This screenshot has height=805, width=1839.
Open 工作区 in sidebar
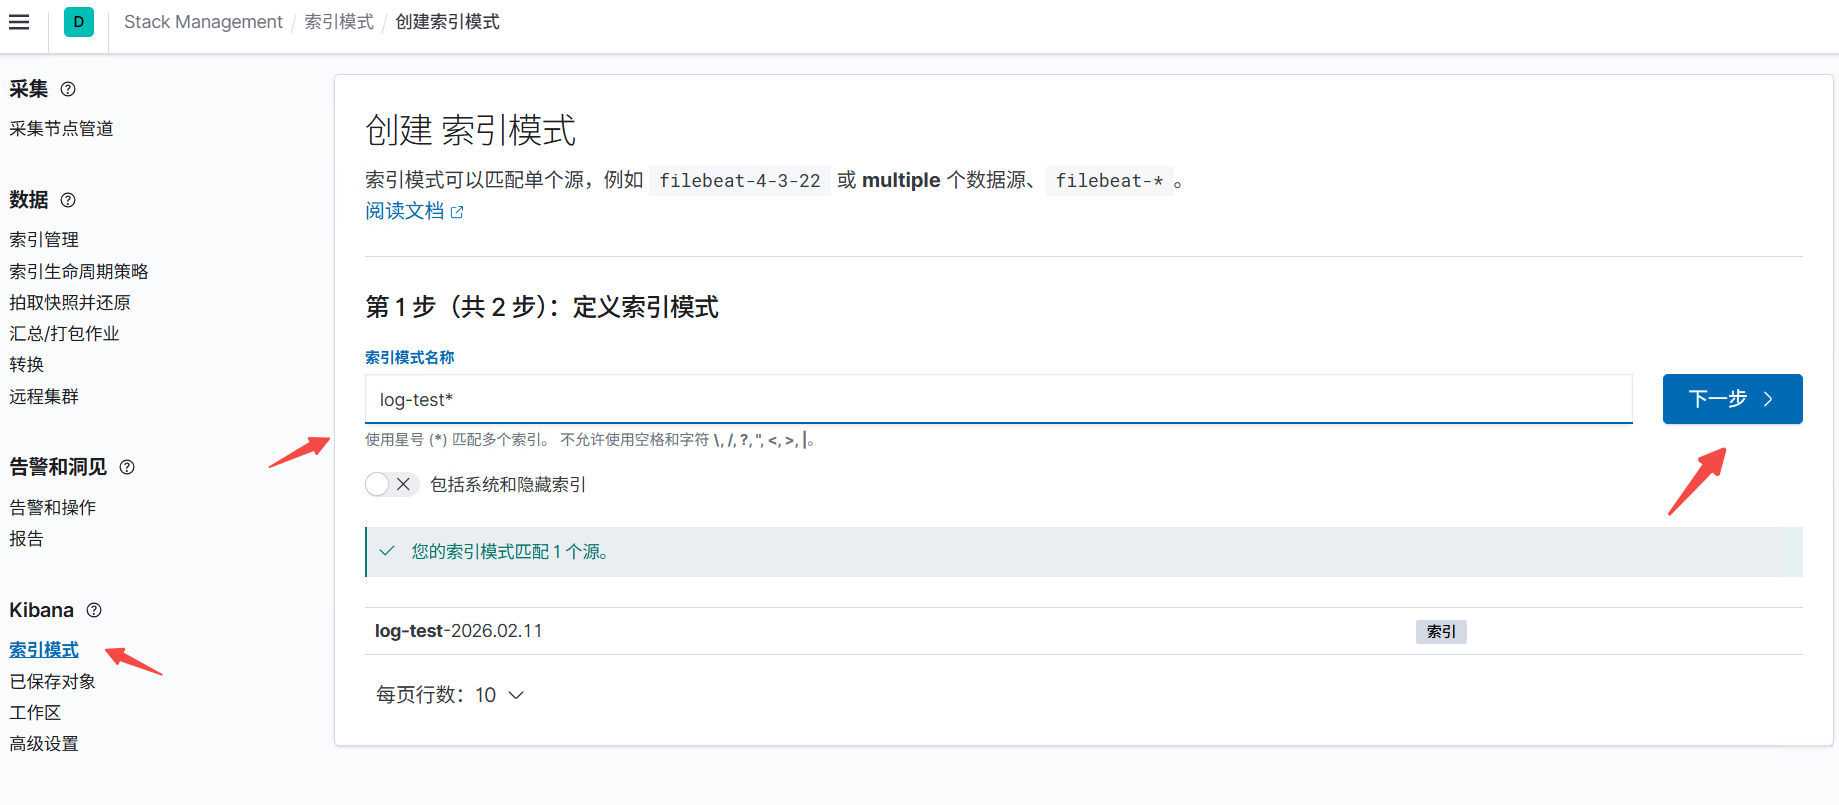[35, 713]
